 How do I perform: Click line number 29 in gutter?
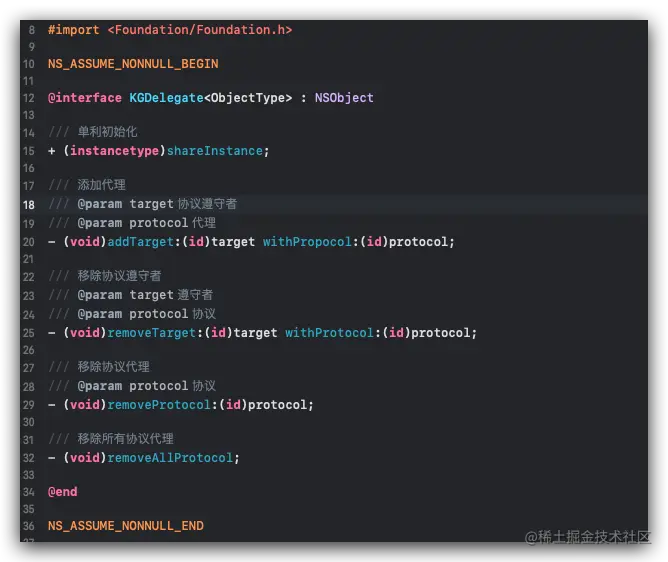click(29, 405)
